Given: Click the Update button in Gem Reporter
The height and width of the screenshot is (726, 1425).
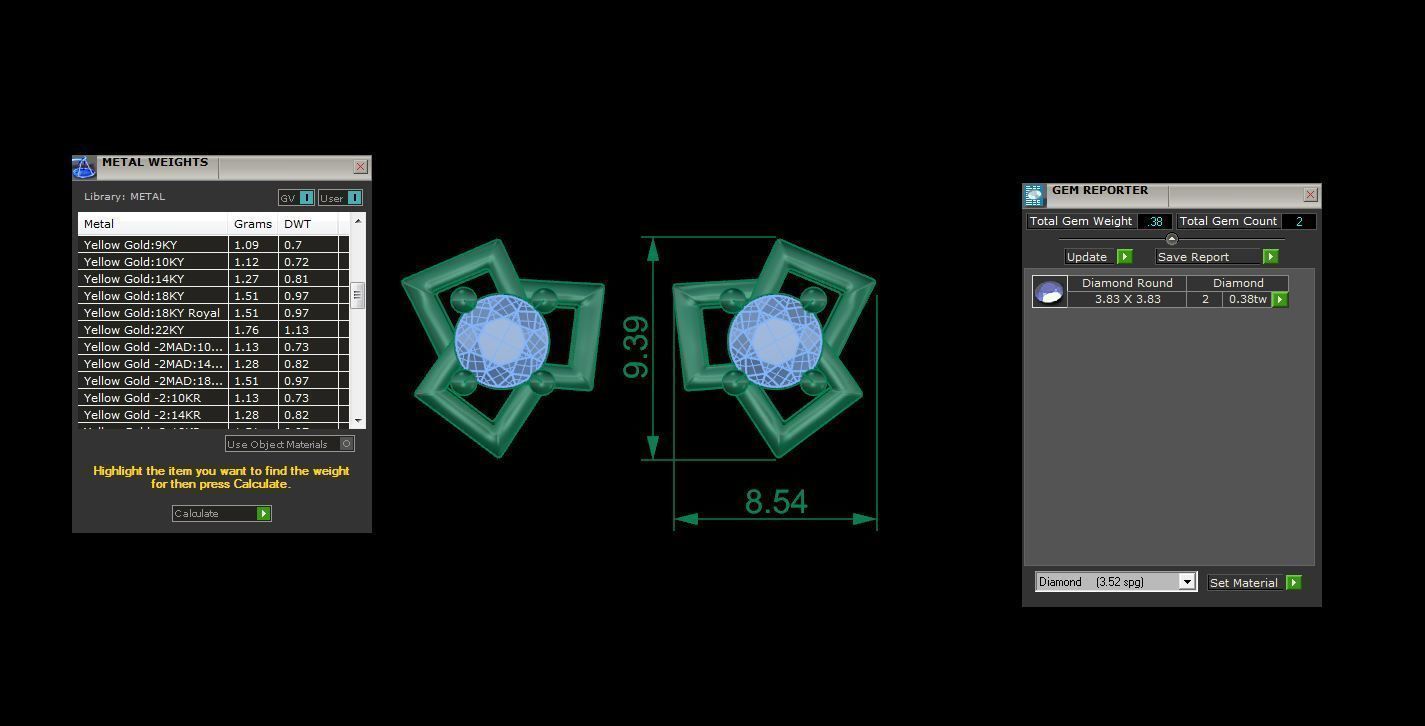Looking at the screenshot, I should point(1097,257).
